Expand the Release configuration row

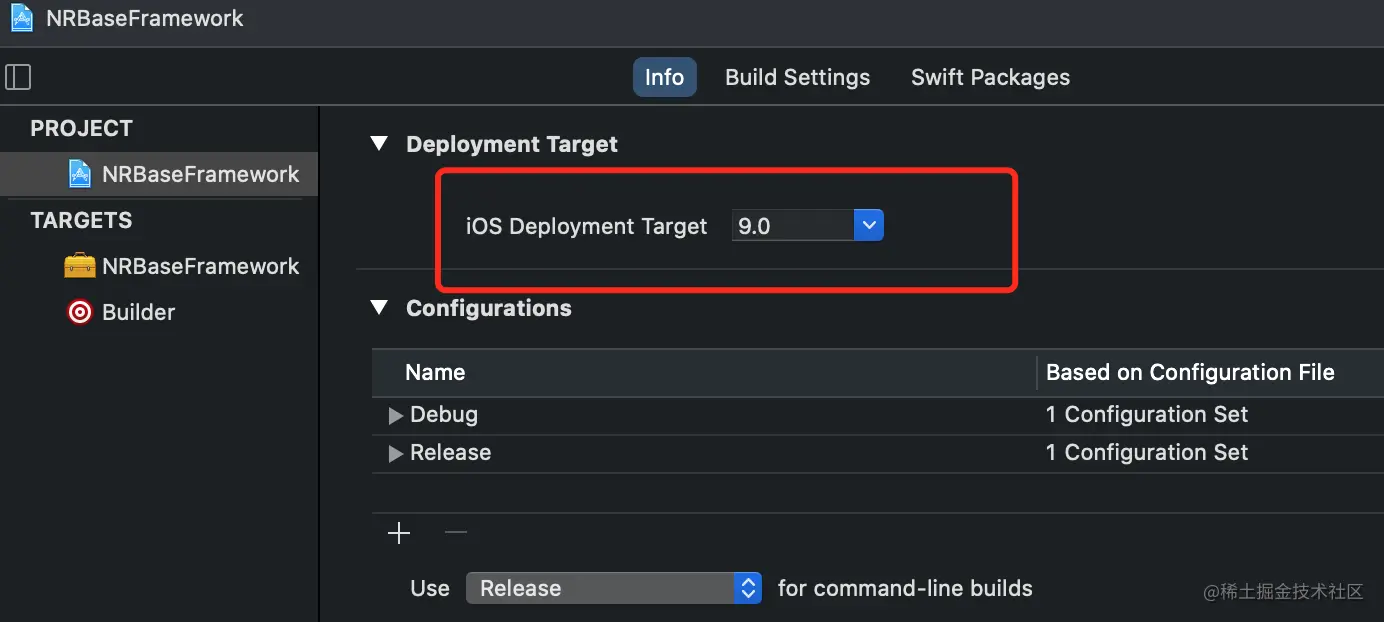[396, 453]
